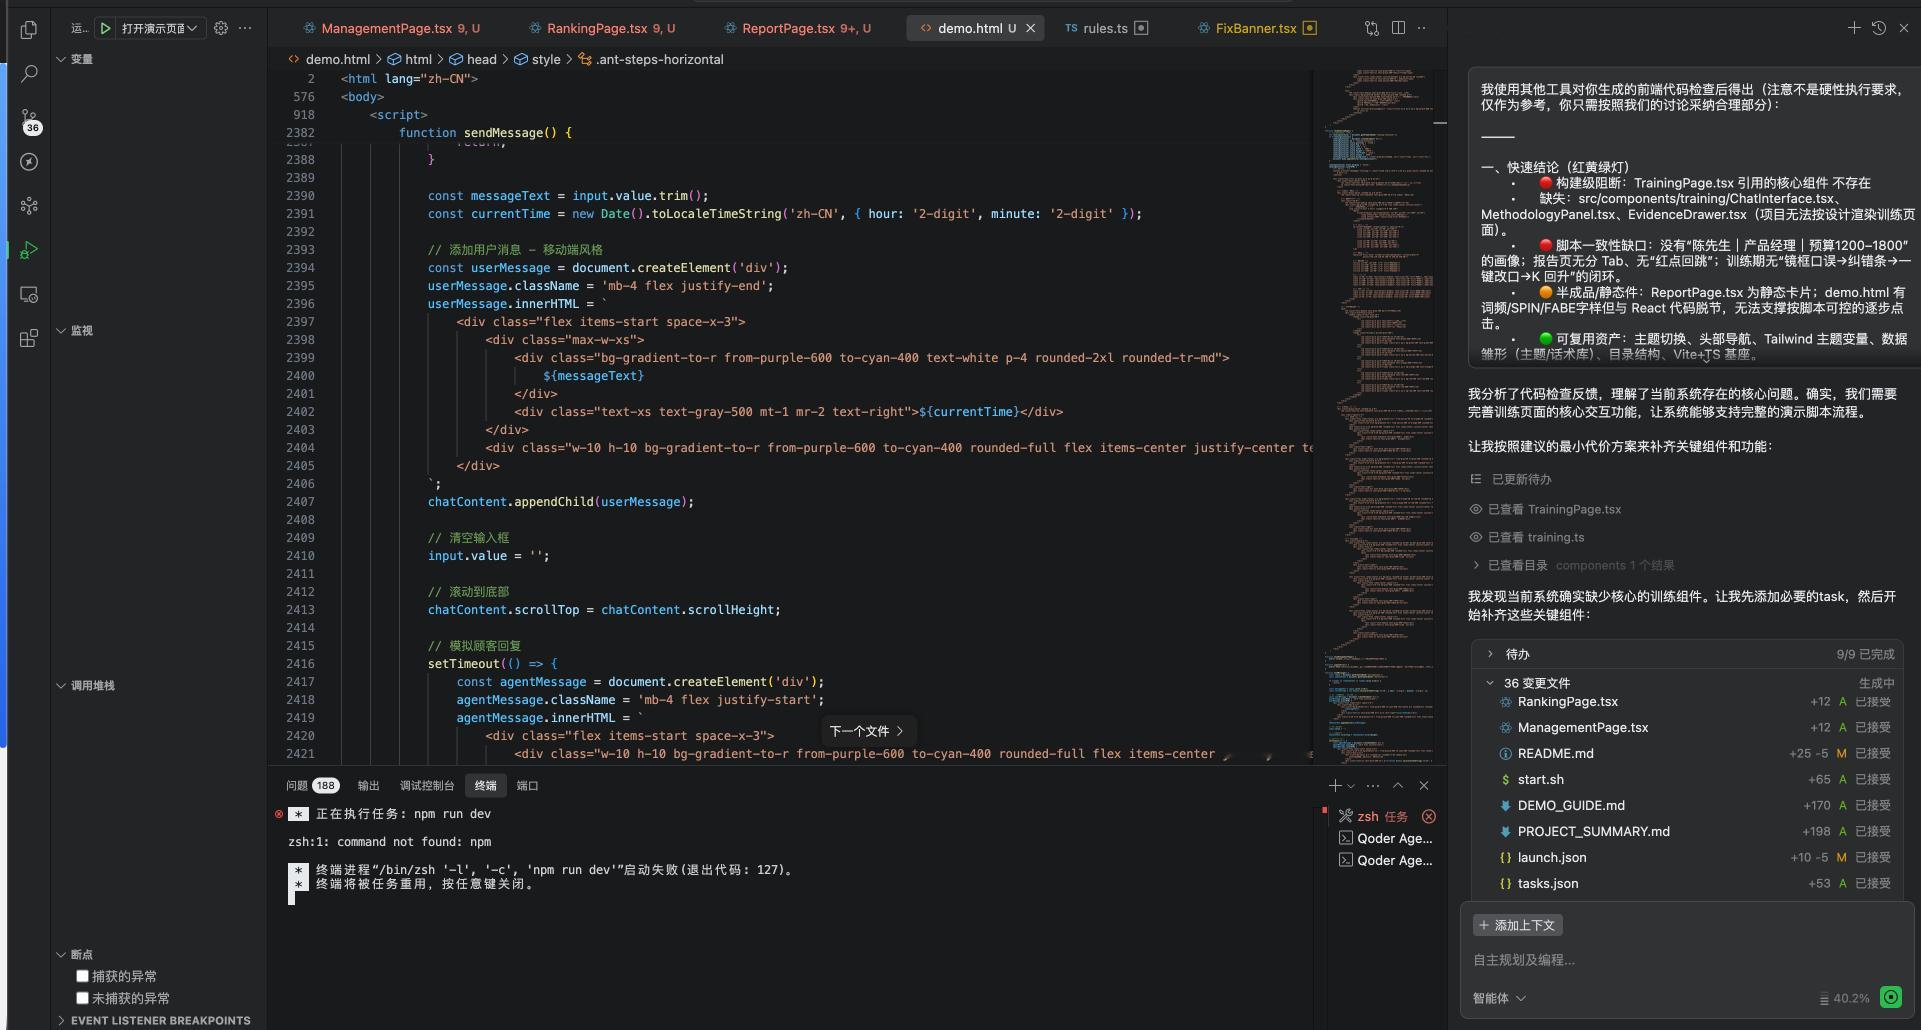The height and width of the screenshot is (1030, 1921).
Task: Select the zsh task terminal entry
Action: [x=1382, y=816]
